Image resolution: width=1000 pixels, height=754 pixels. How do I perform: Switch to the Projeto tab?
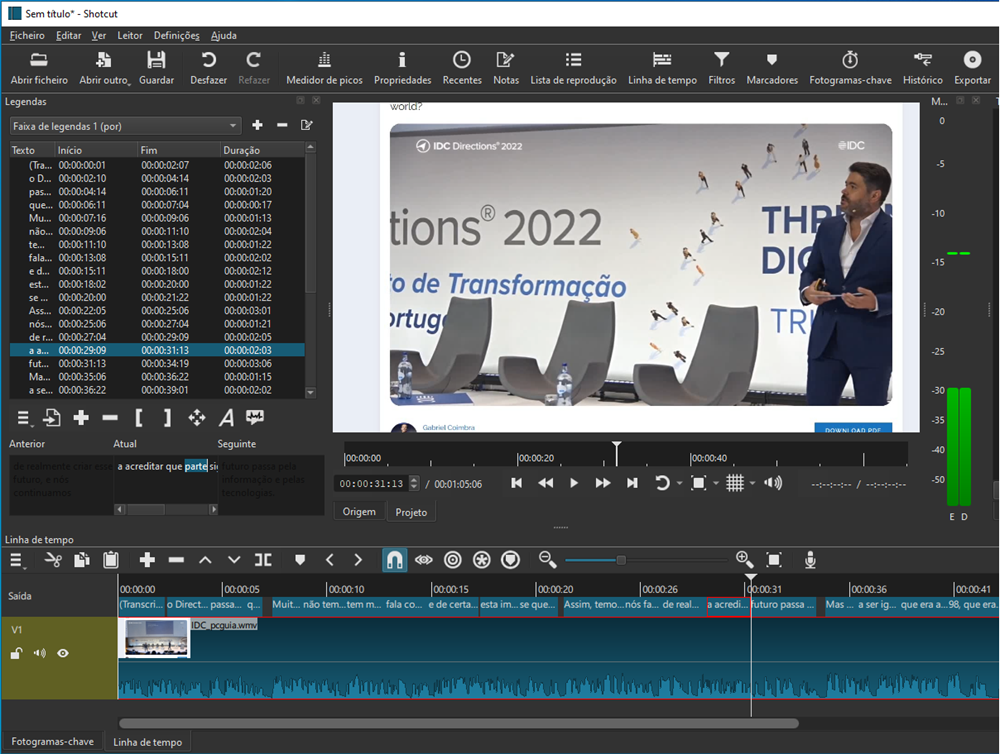click(x=411, y=512)
